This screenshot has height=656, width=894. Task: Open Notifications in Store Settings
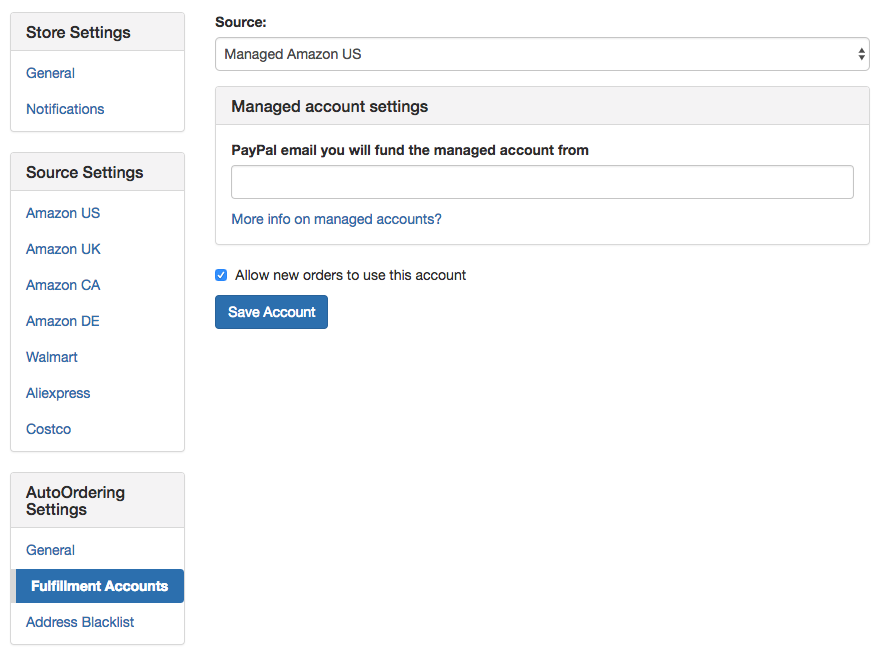65,109
